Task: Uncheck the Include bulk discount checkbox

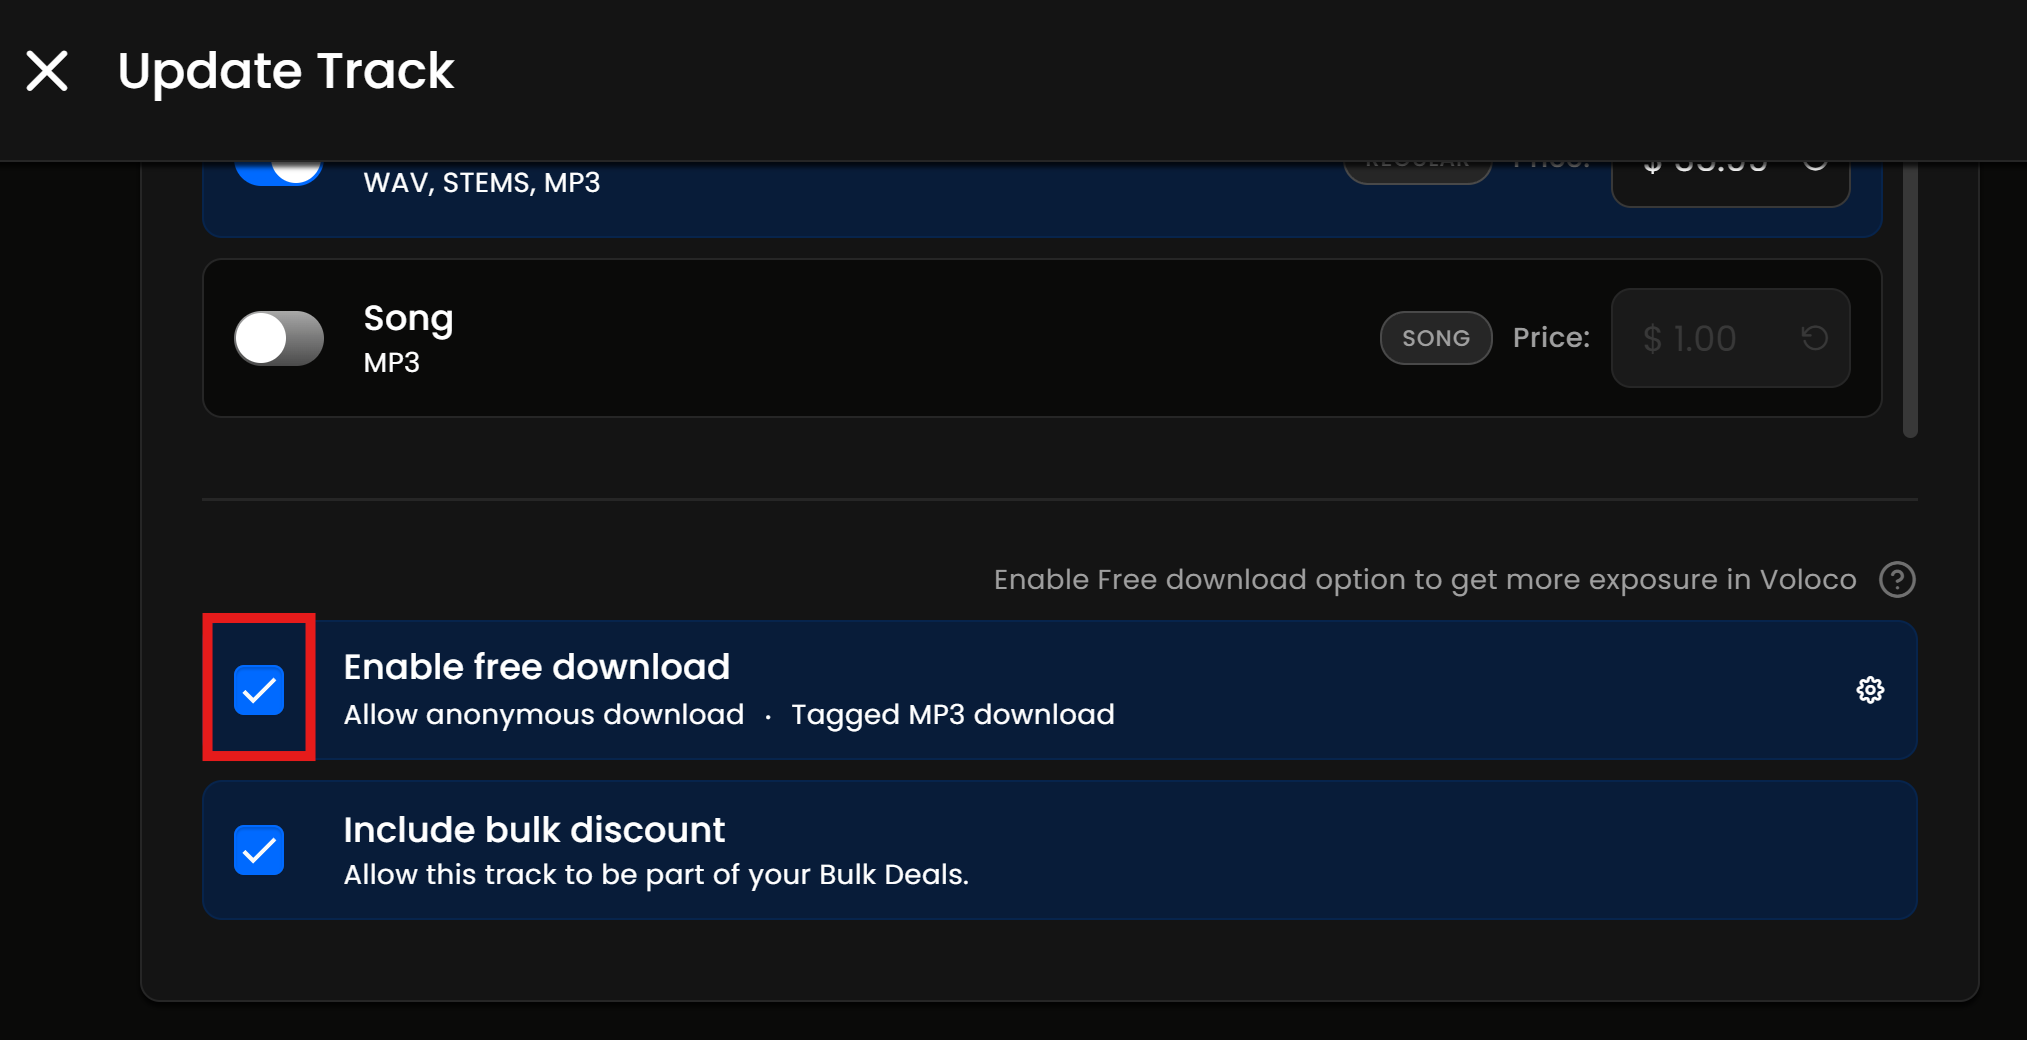Action: 259,850
